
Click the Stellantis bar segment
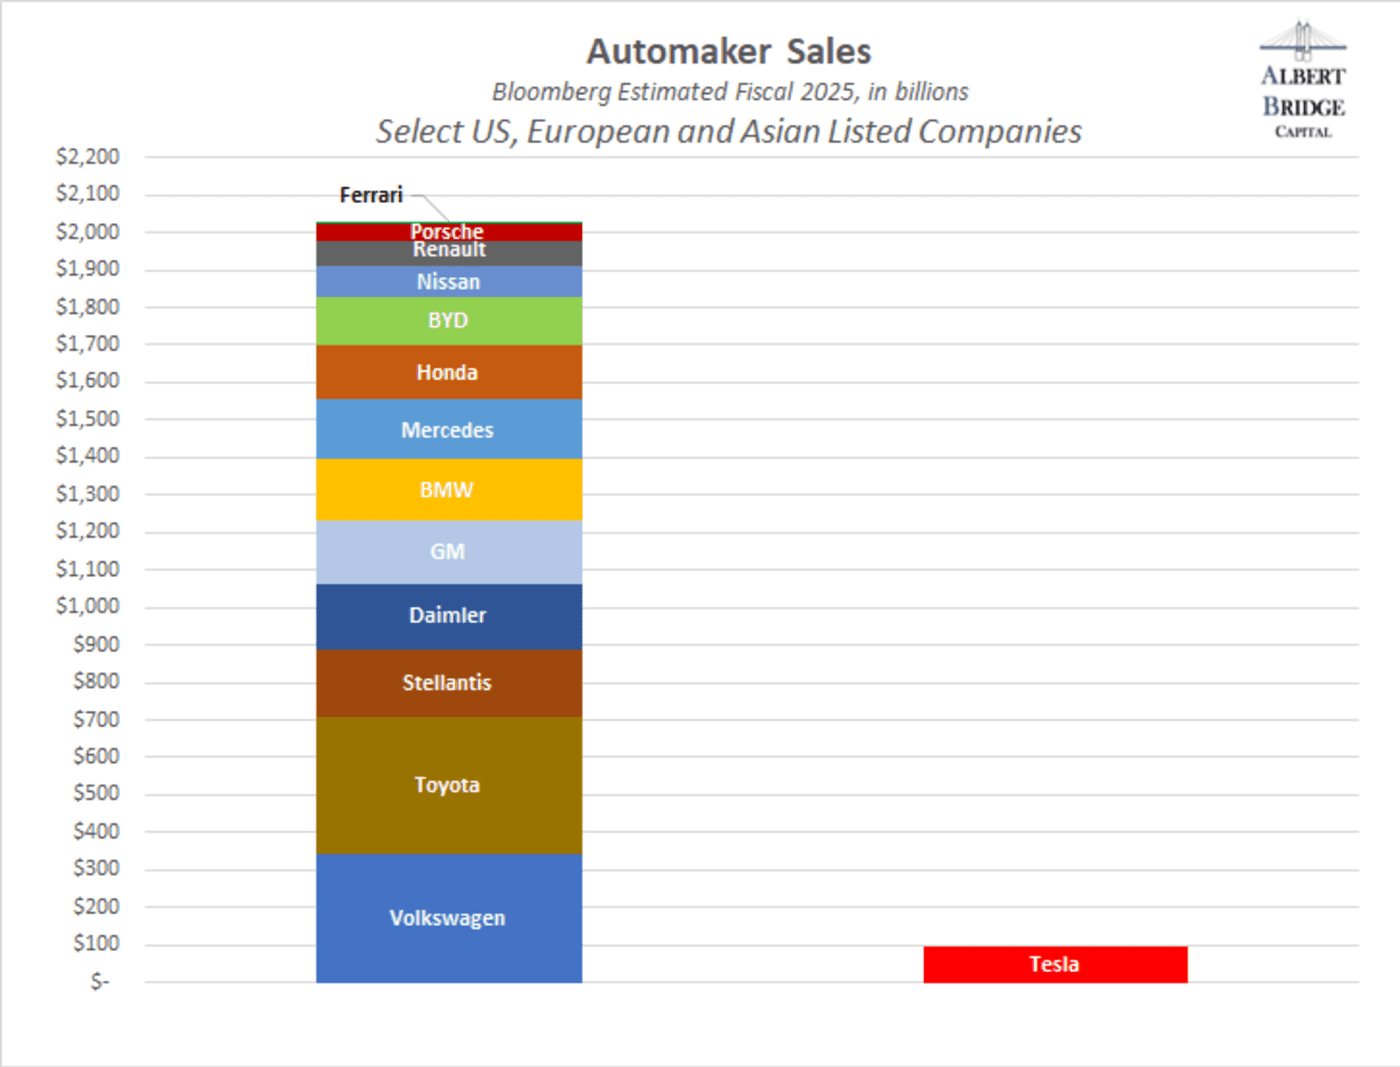tap(448, 683)
